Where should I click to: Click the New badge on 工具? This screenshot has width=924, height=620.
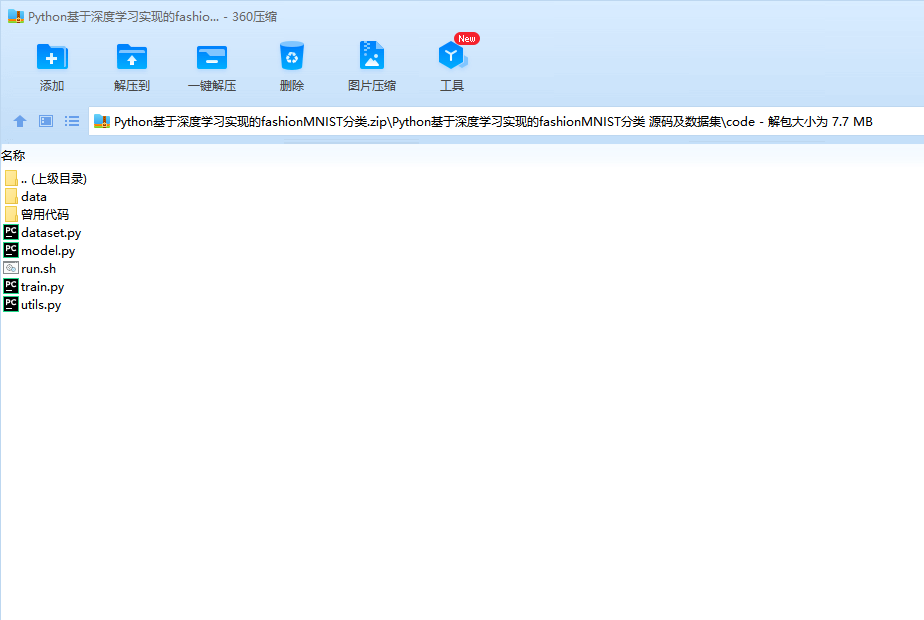point(467,39)
